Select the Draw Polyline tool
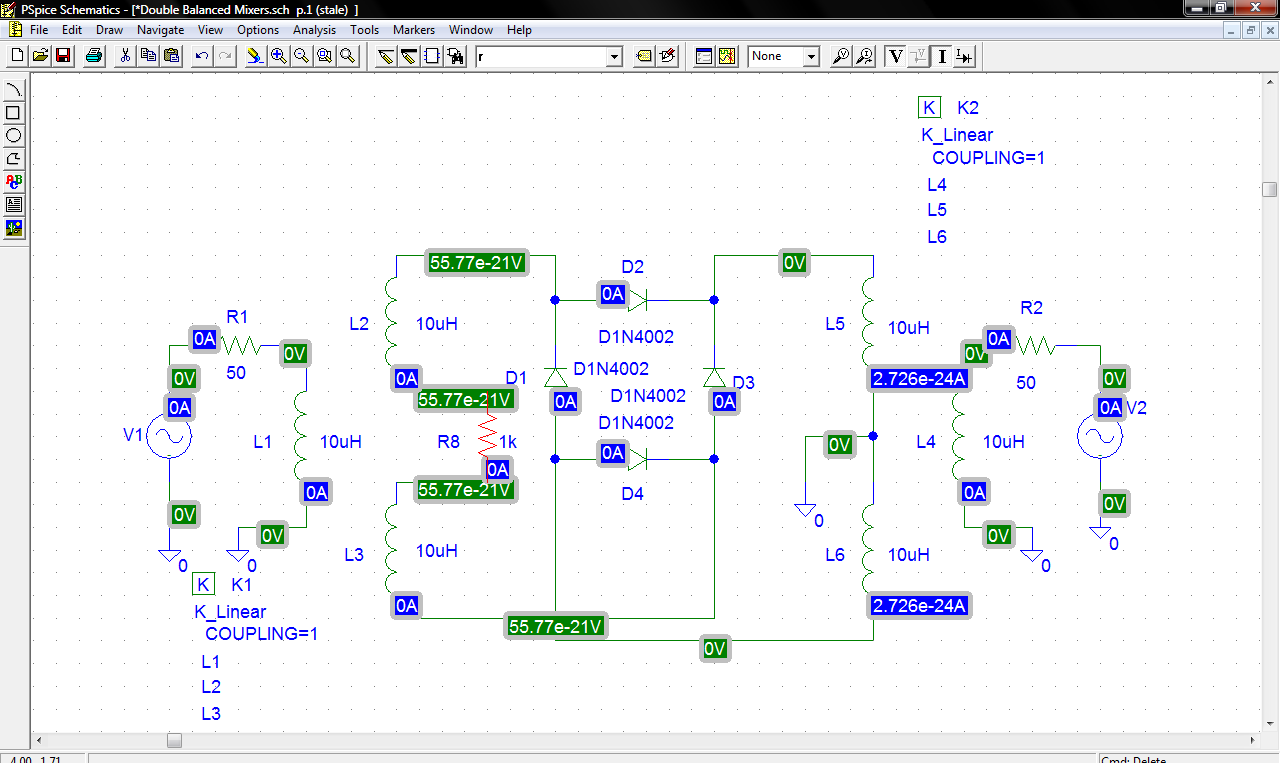Image resolution: width=1280 pixels, height=763 pixels. [x=14, y=159]
